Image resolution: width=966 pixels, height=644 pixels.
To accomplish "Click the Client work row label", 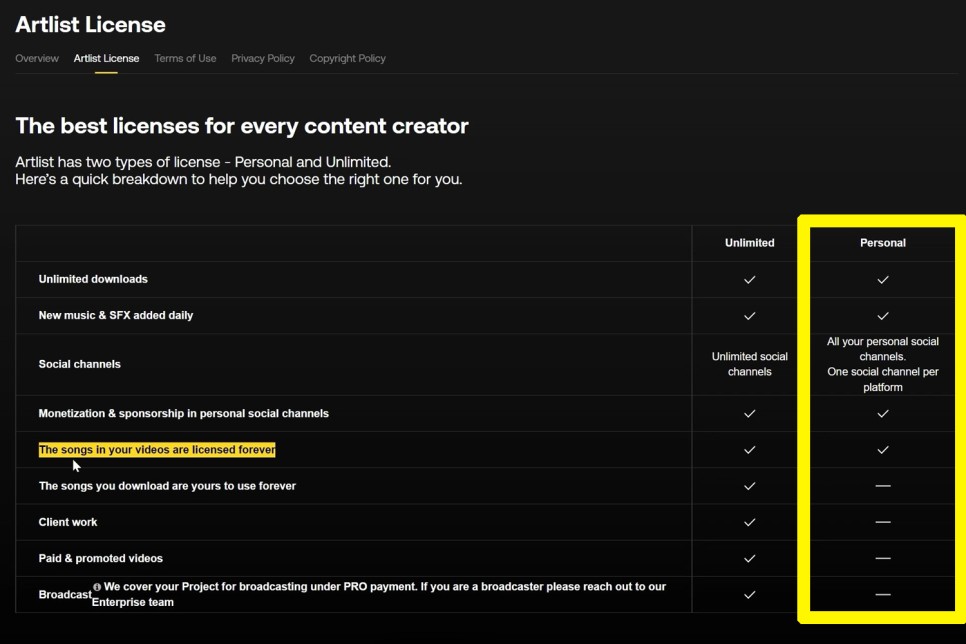I will tap(68, 523).
